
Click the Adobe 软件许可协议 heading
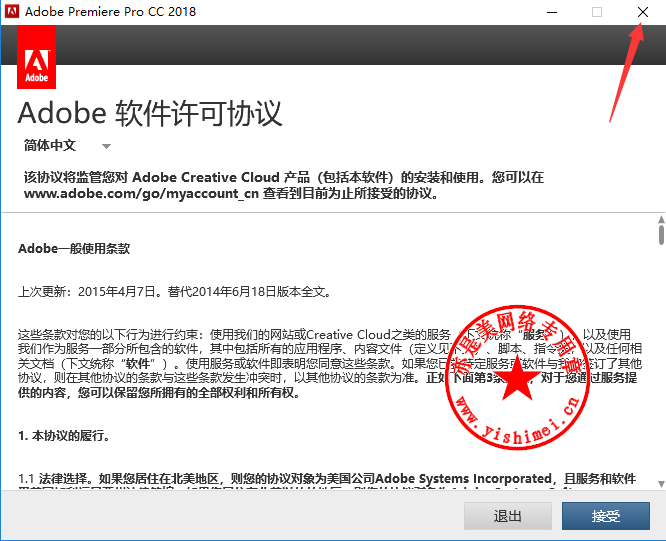(150, 113)
